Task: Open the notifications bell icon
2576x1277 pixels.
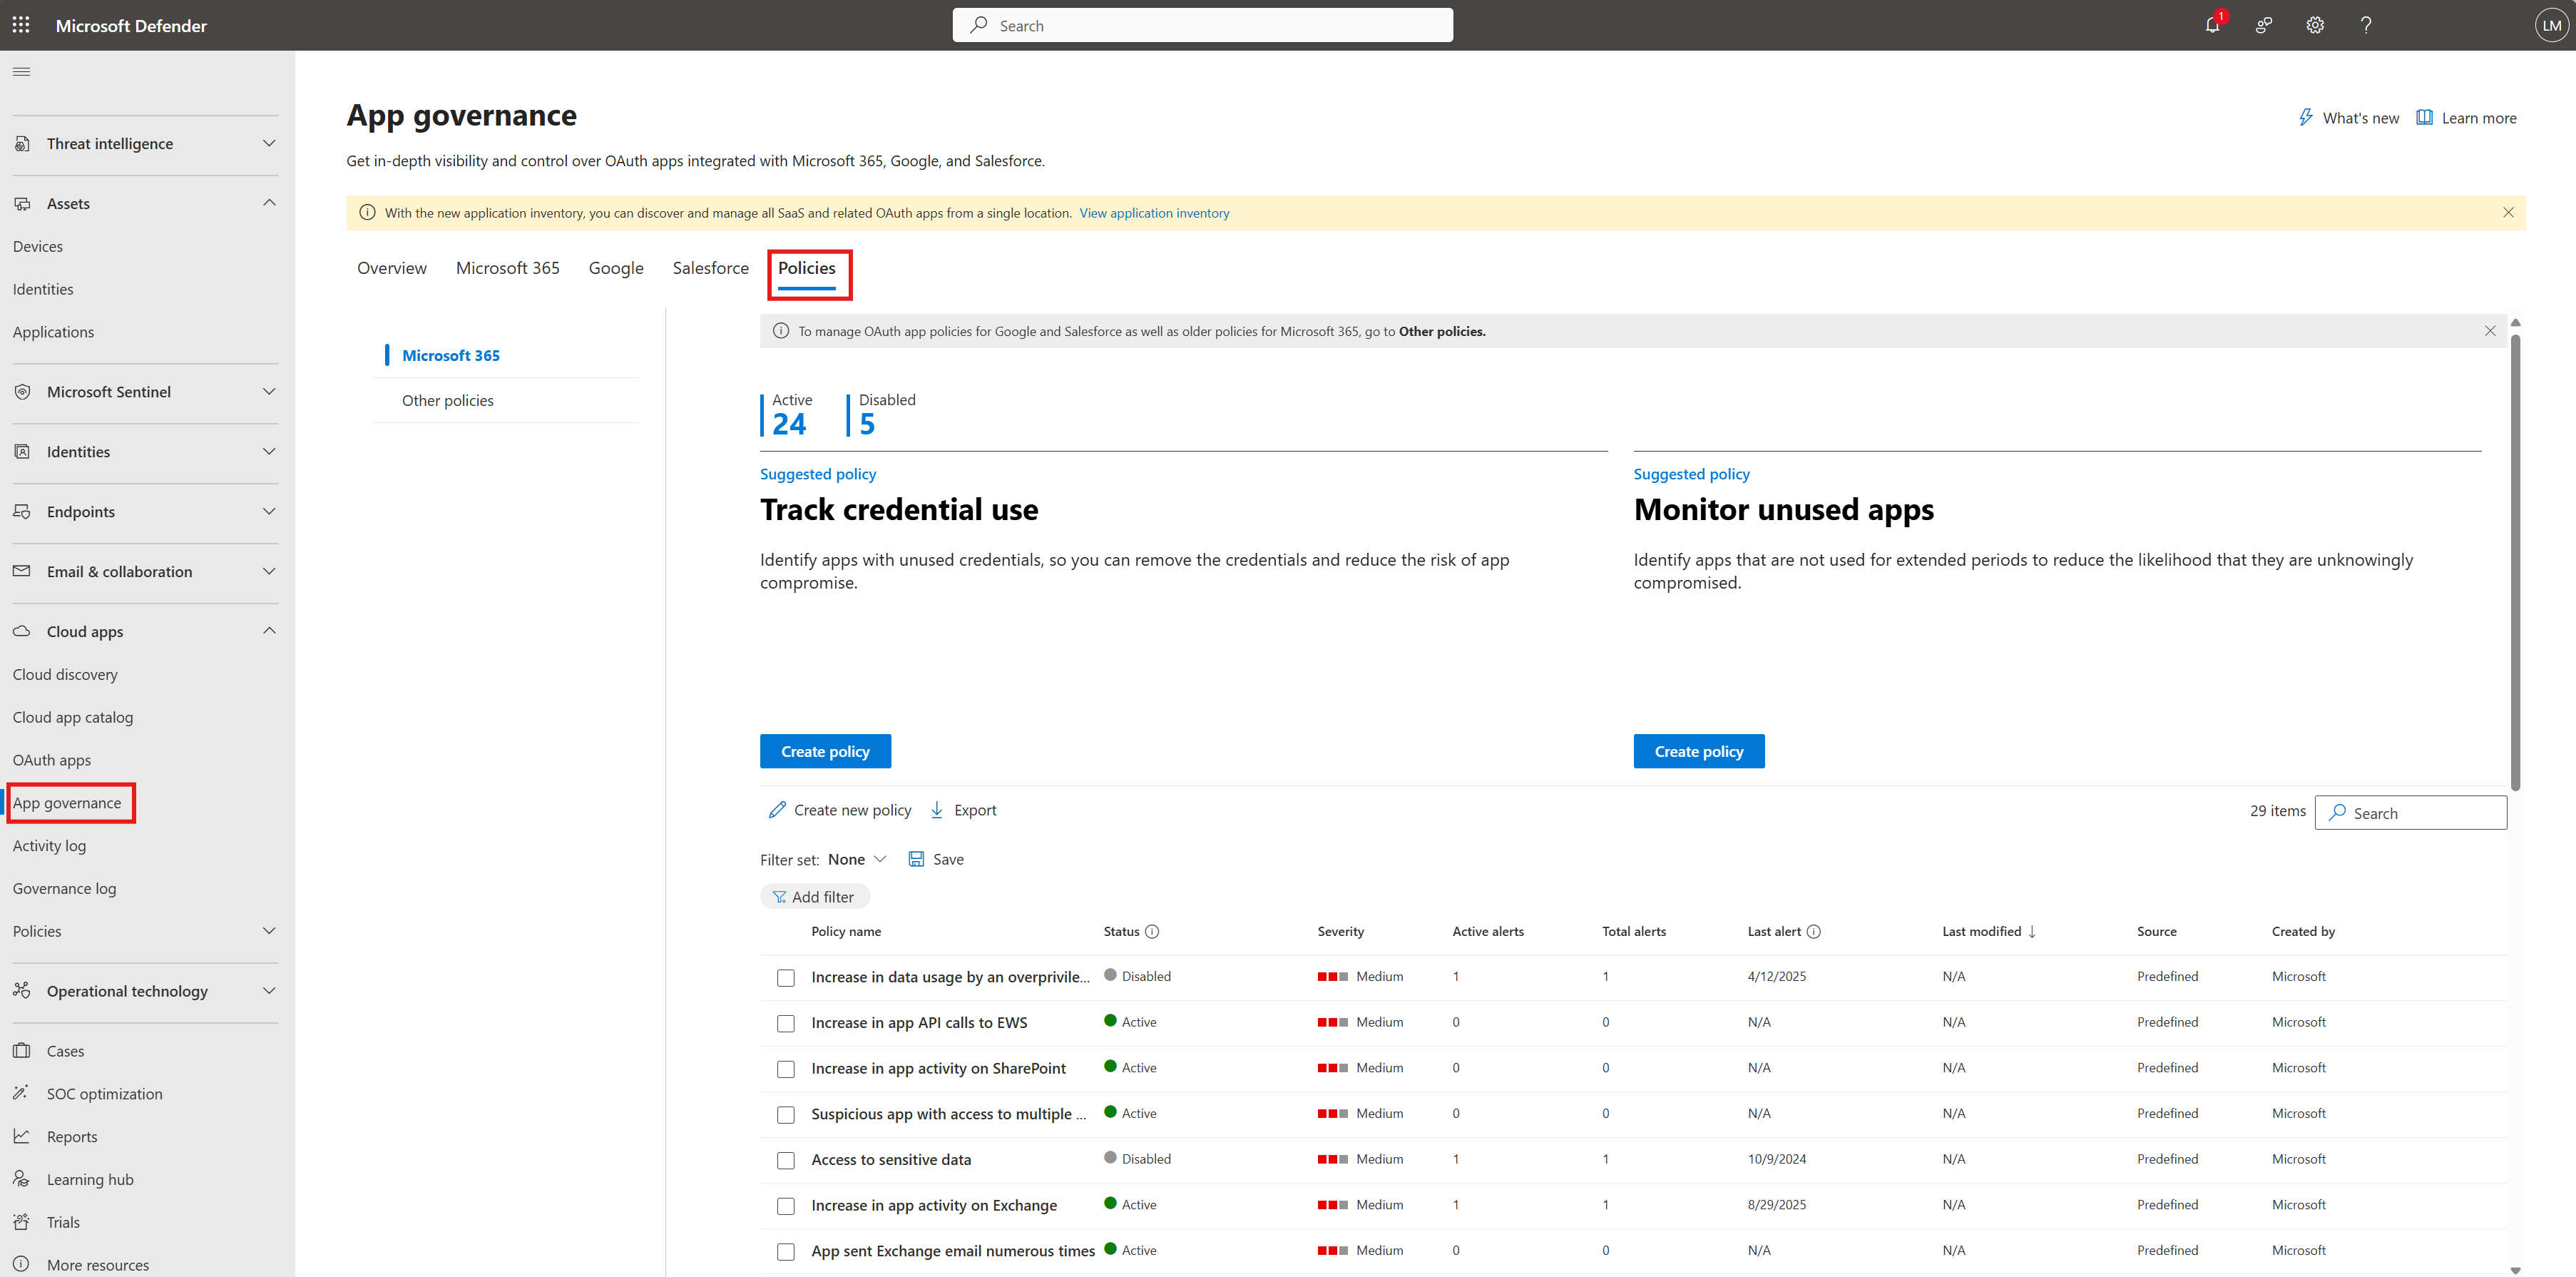Action: point(2211,25)
